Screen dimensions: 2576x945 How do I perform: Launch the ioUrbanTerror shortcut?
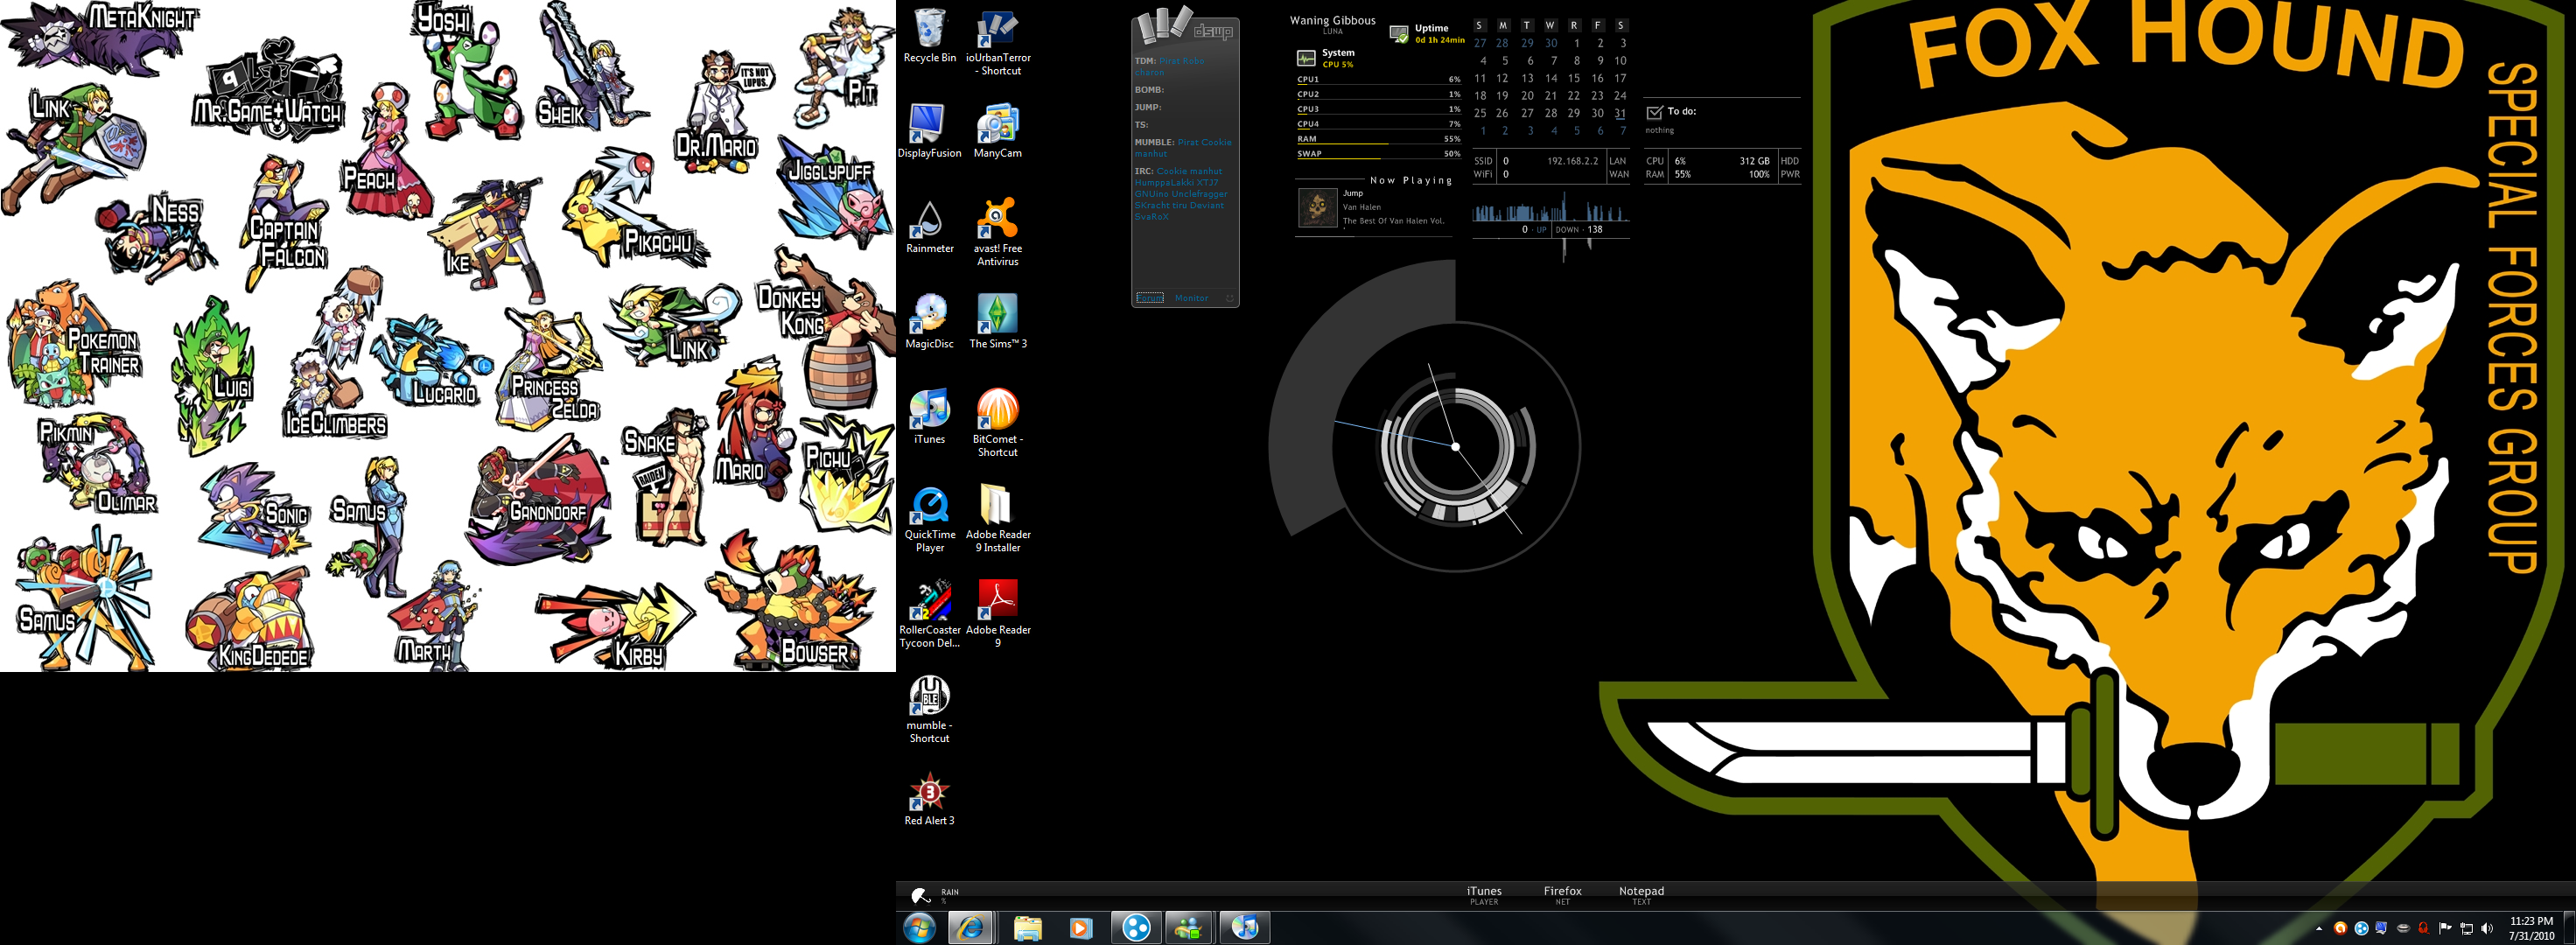998,43
